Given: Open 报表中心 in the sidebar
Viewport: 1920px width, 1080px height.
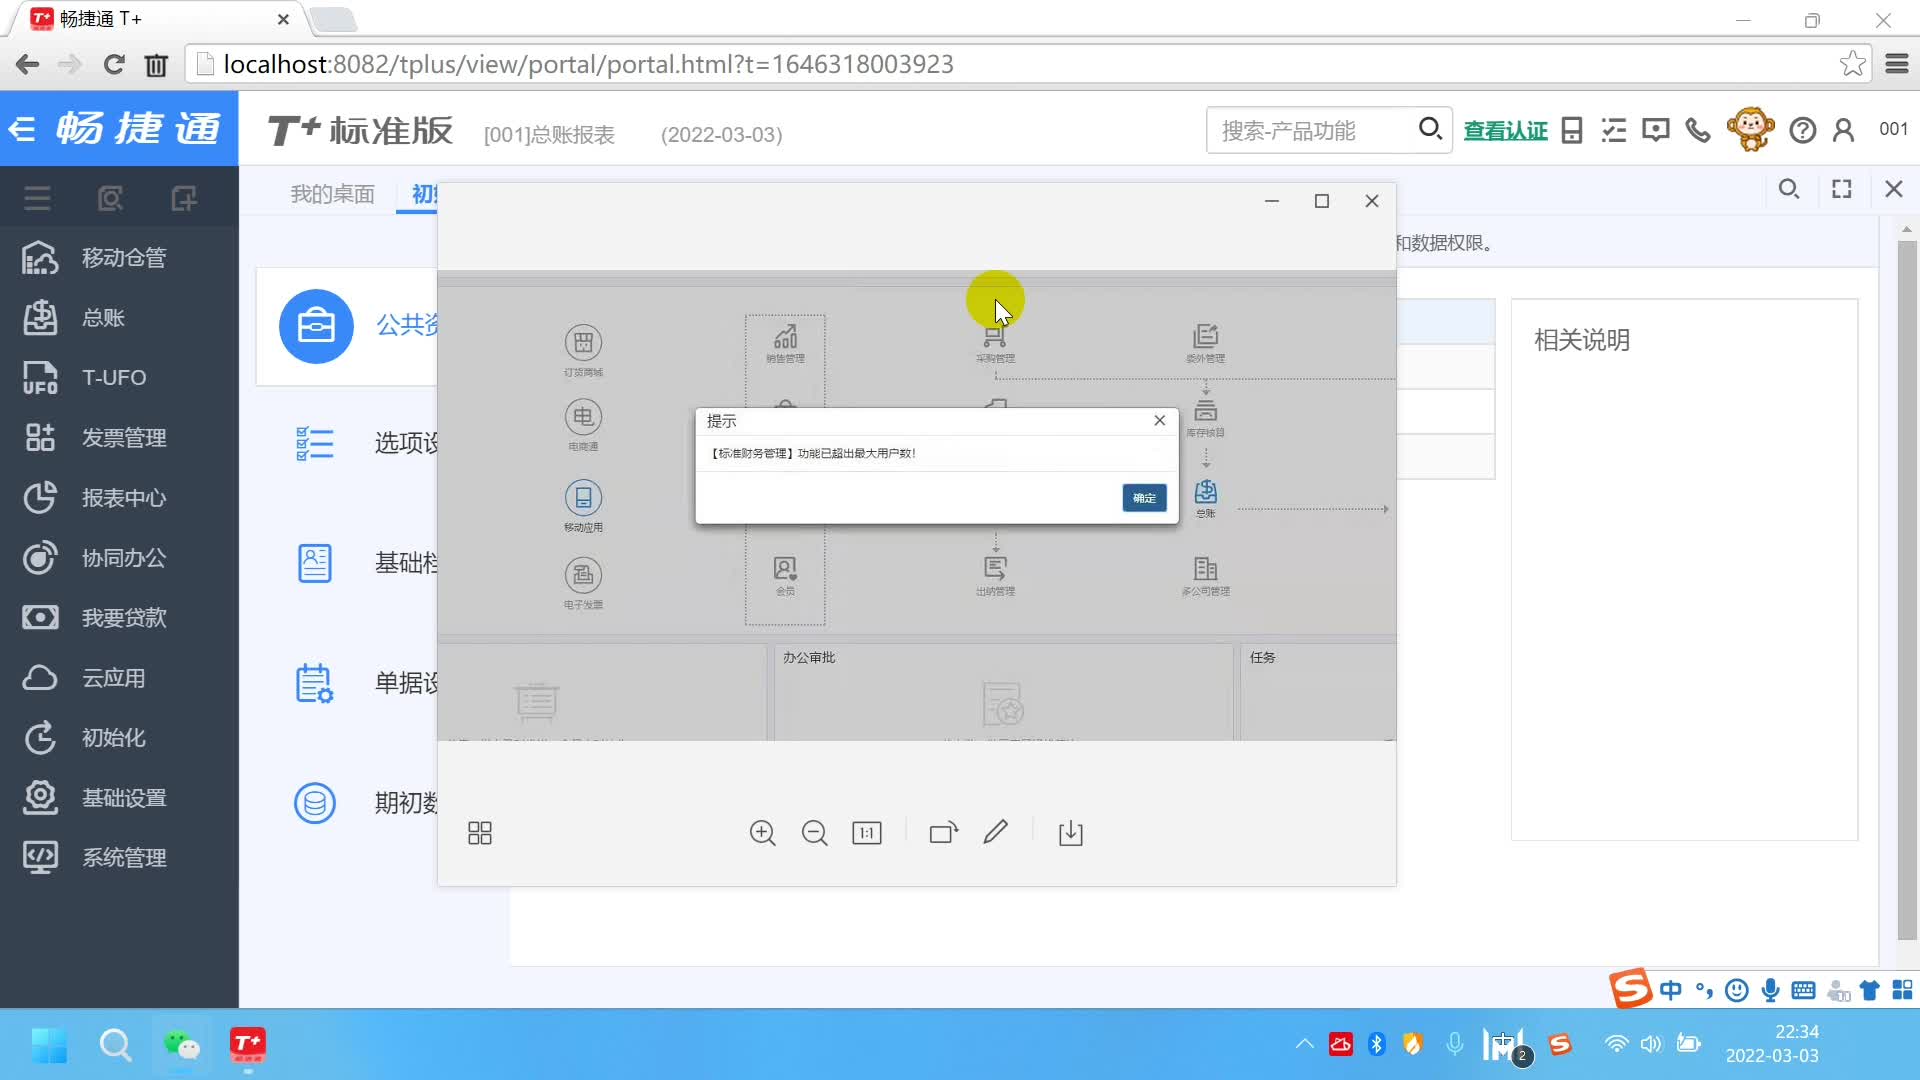Looking at the screenshot, I should (119, 498).
